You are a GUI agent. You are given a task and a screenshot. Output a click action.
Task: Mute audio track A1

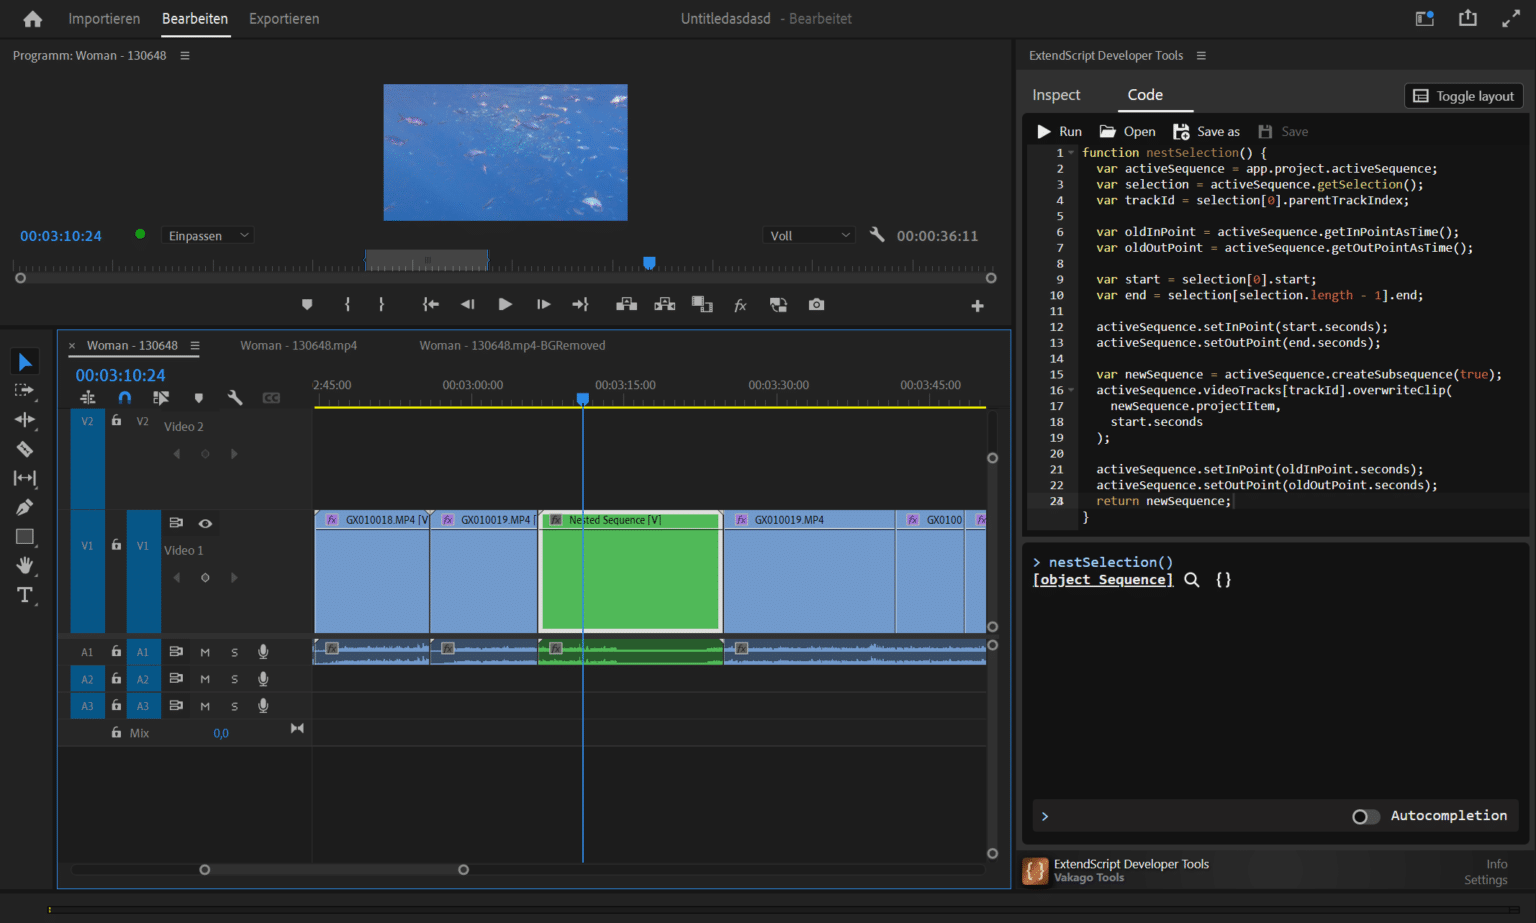tap(205, 651)
